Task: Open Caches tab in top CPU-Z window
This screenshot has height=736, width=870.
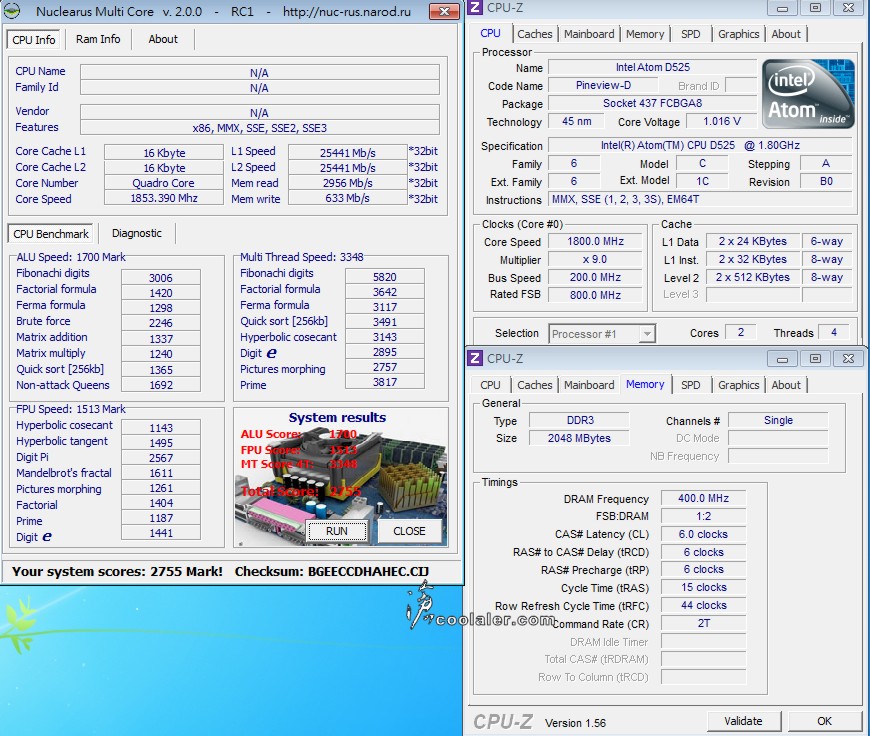Action: [535, 34]
